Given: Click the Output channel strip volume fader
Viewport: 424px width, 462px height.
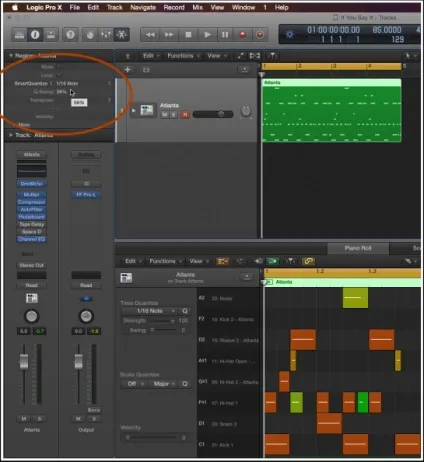Looking at the screenshot, I should [78, 361].
